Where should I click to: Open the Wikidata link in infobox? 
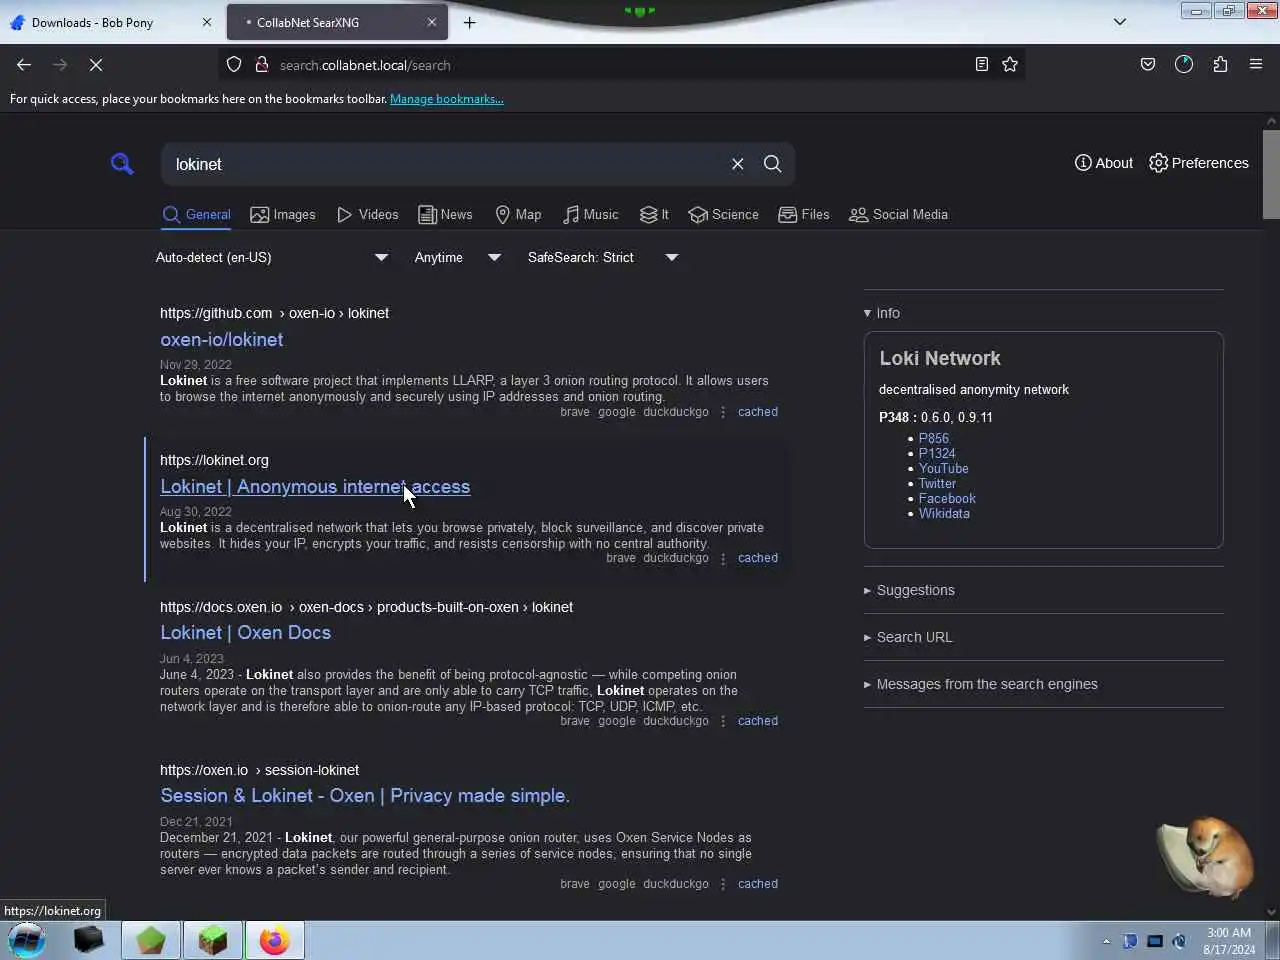coord(944,513)
